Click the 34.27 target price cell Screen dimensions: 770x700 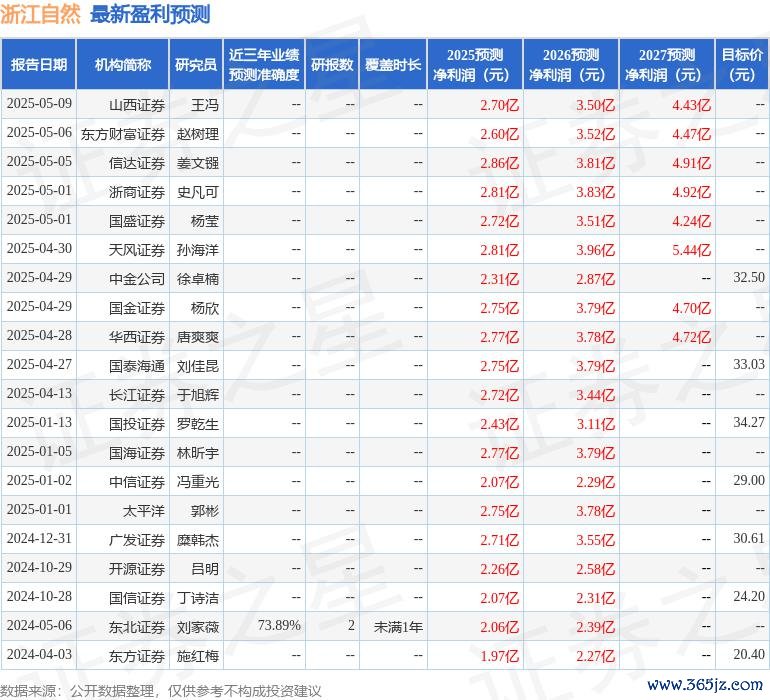(748, 423)
